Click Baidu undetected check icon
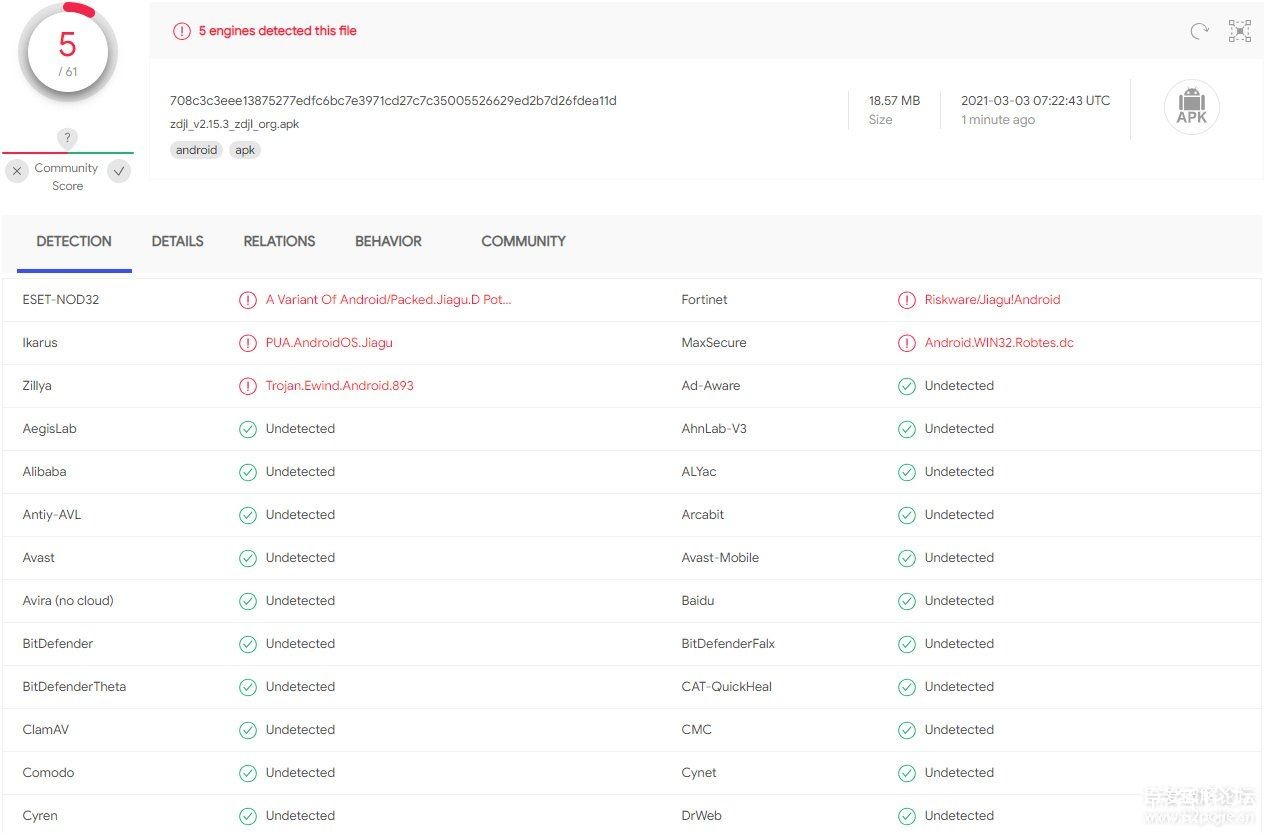This screenshot has height=833, width=1264. pyautogui.click(x=907, y=601)
